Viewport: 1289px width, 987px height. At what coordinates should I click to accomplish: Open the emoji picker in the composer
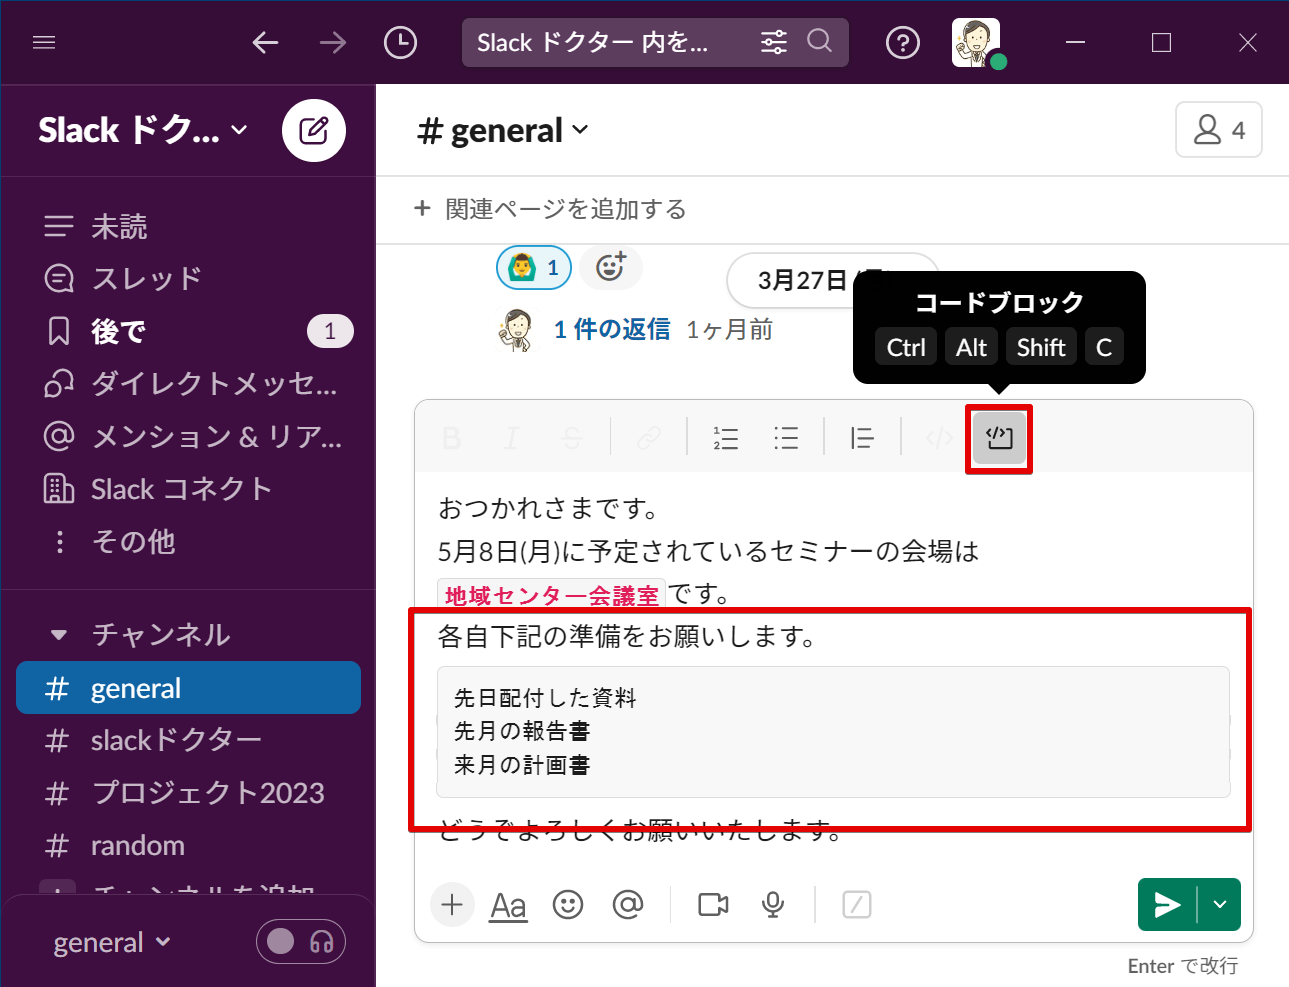[x=568, y=904]
